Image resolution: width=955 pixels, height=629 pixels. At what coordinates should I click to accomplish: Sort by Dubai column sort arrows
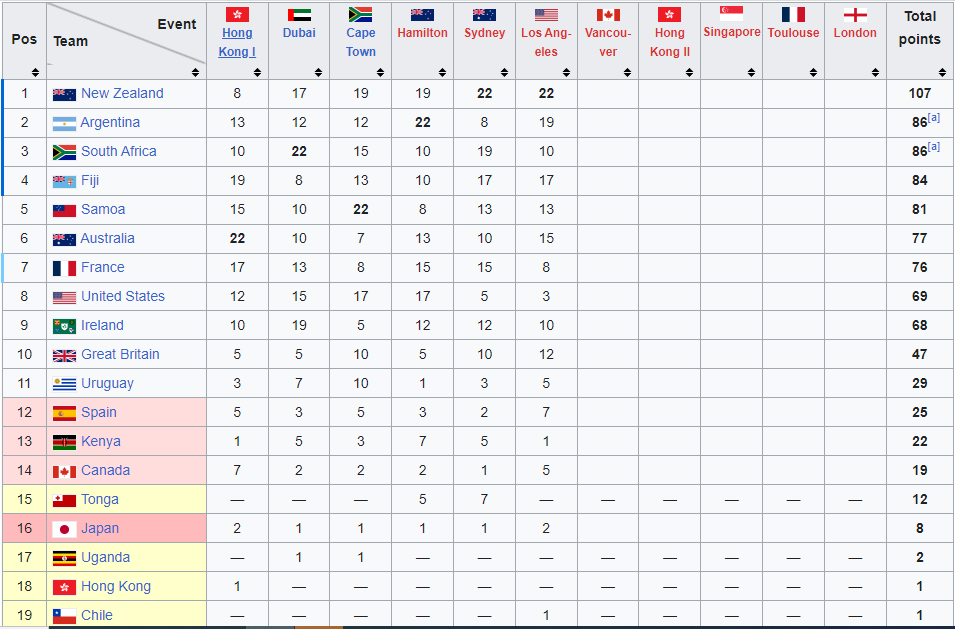(319, 73)
